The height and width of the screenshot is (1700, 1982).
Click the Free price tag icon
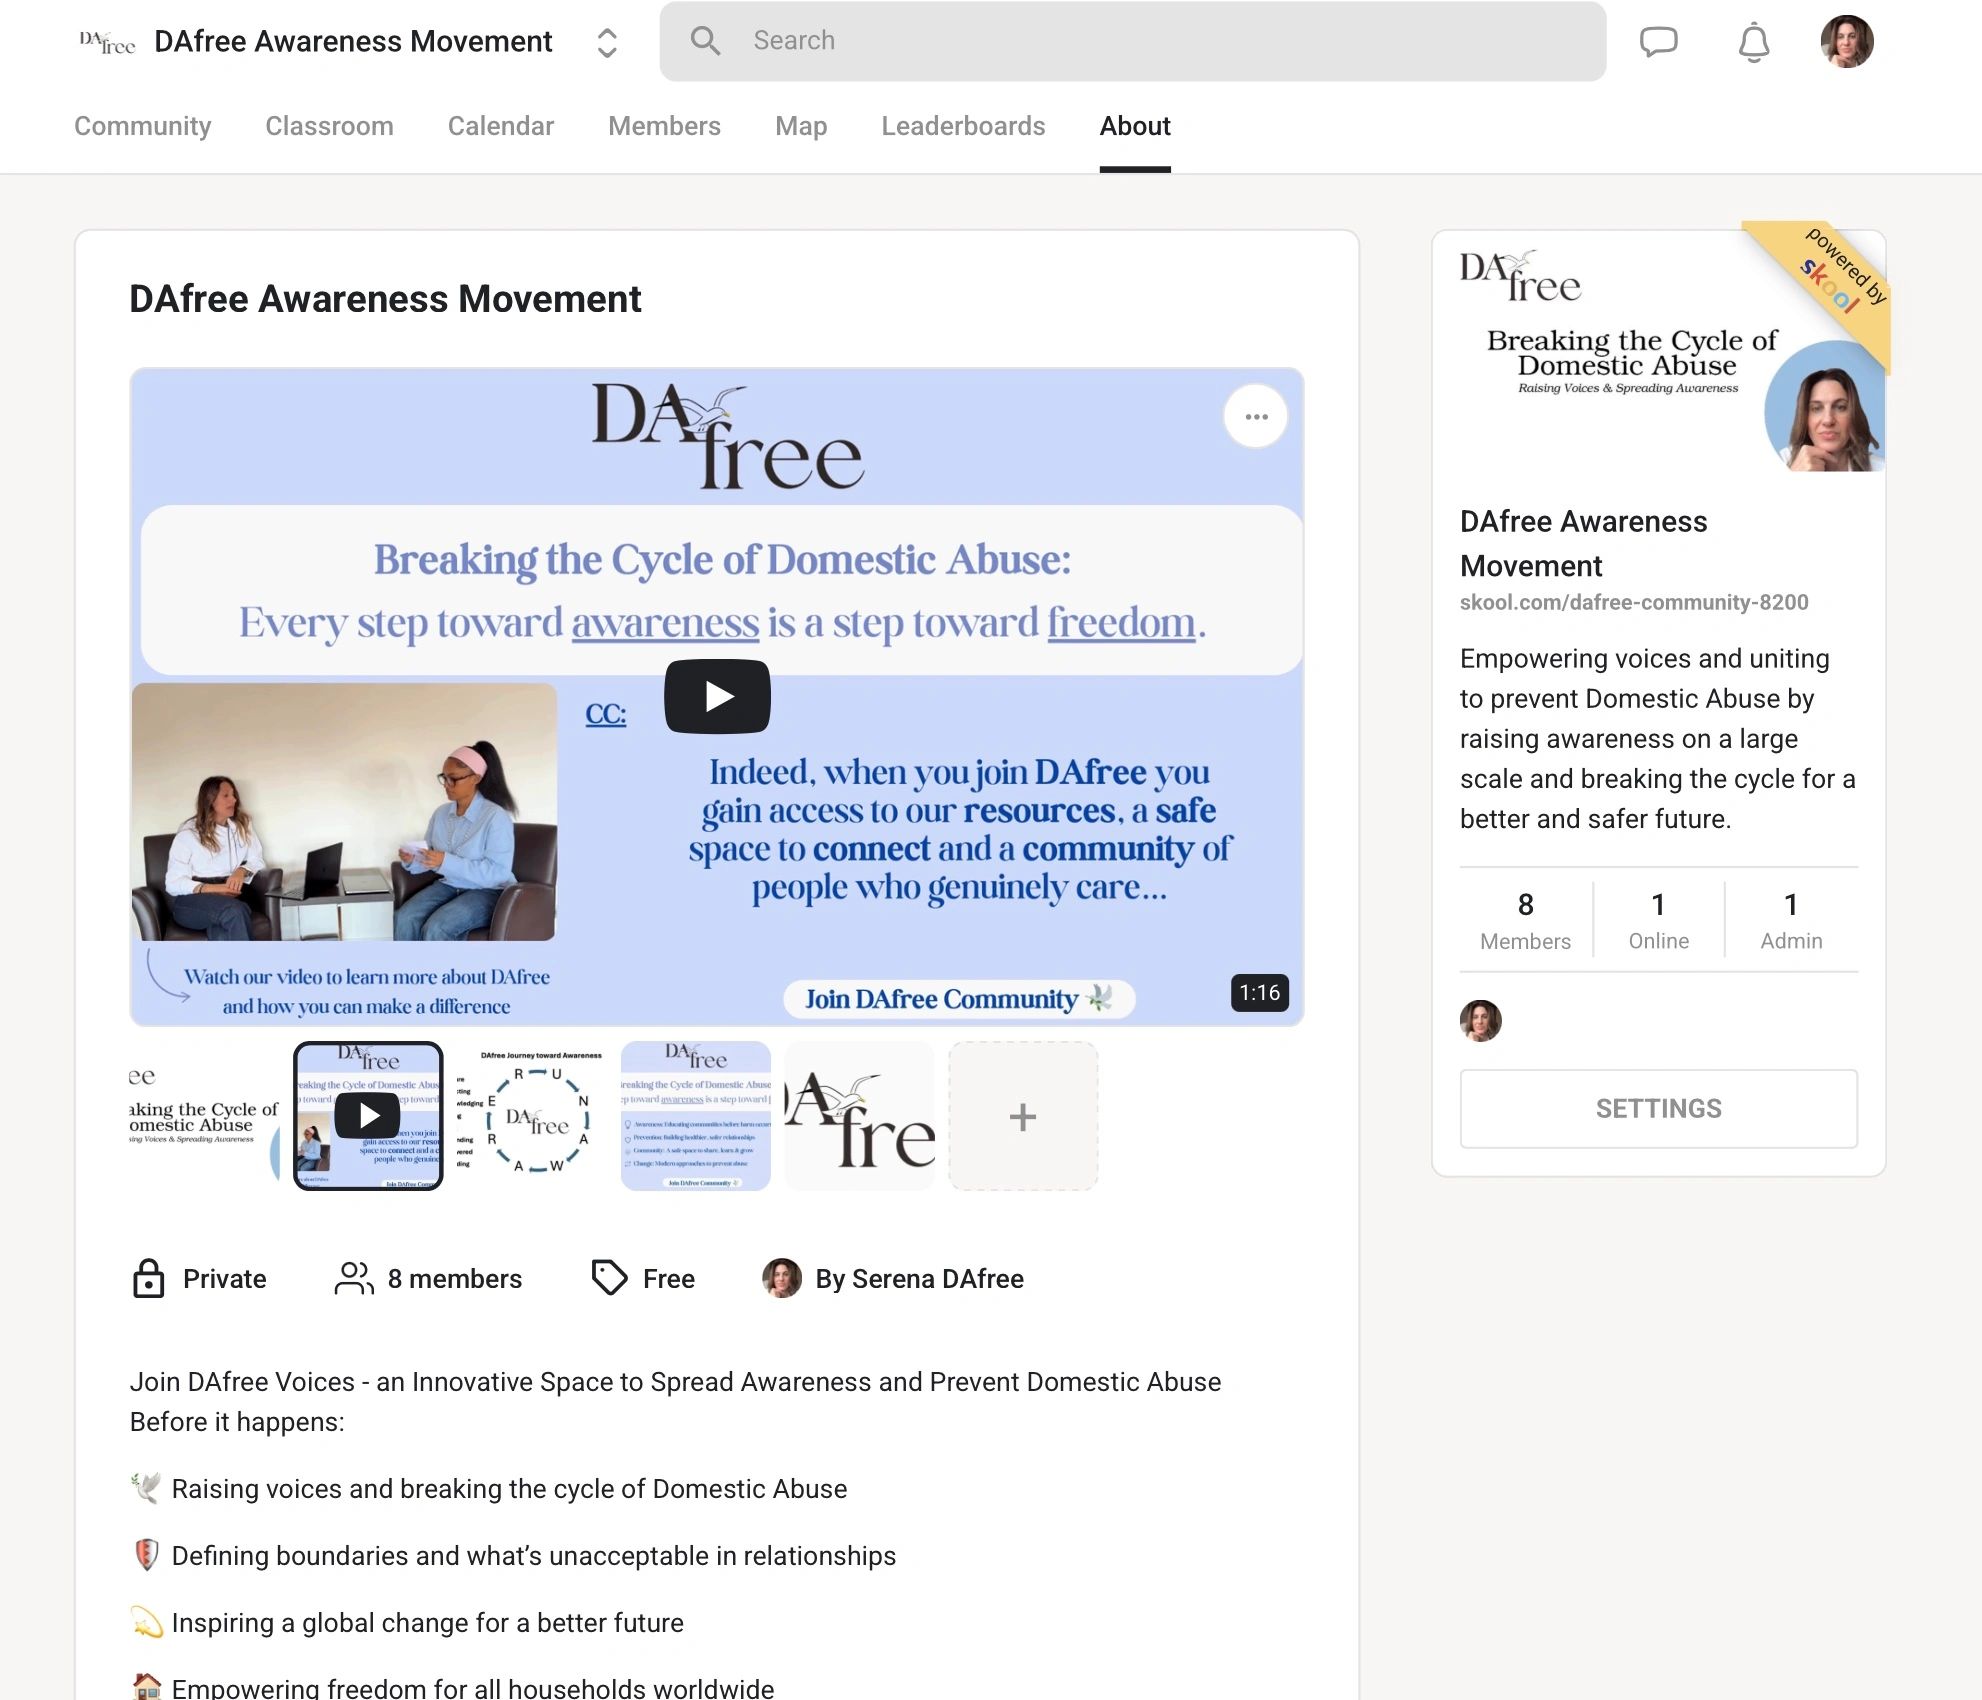tap(609, 1277)
